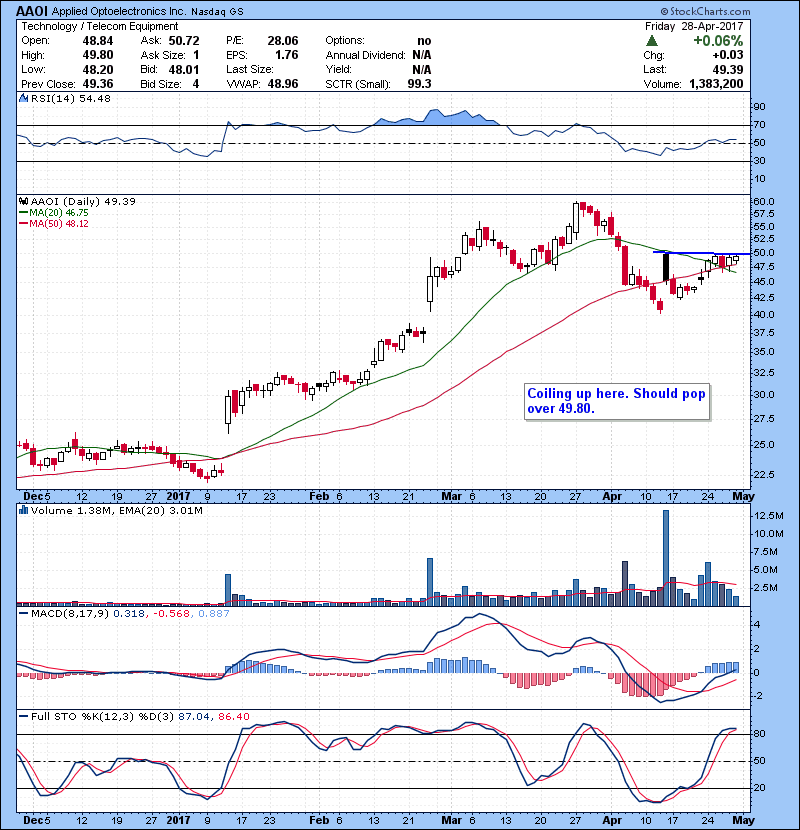Click the Chg value +0.03
This screenshot has height=830, width=800.
(x=727, y=55)
